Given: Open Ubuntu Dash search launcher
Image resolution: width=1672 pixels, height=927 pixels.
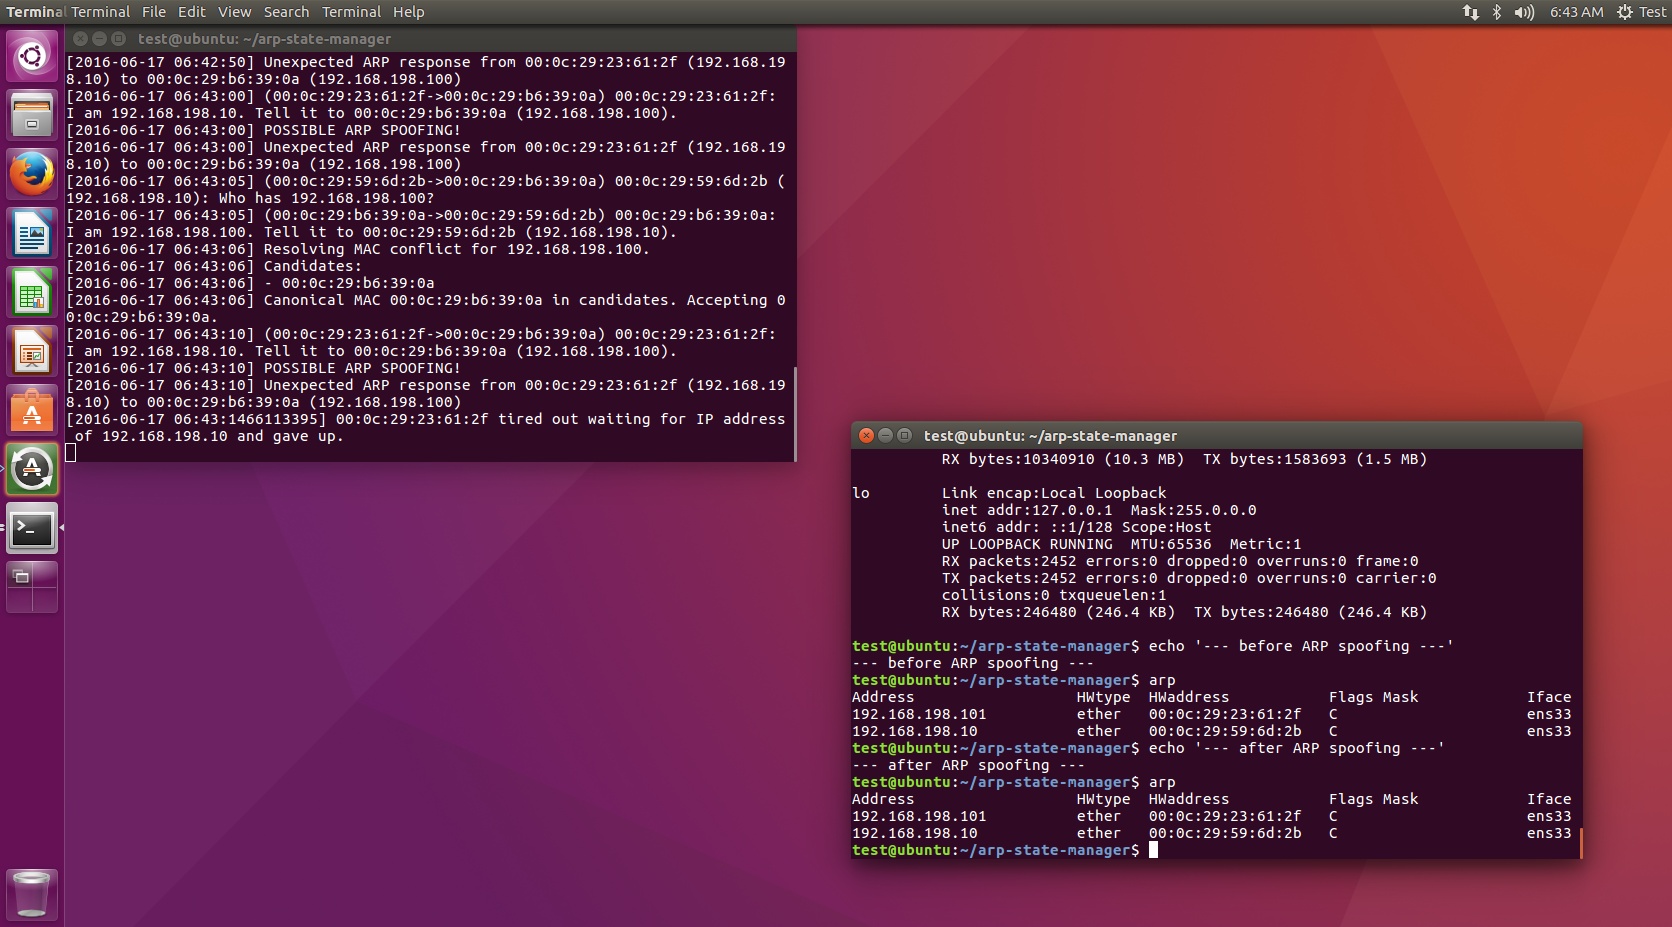Looking at the screenshot, I should pyautogui.click(x=32, y=55).
